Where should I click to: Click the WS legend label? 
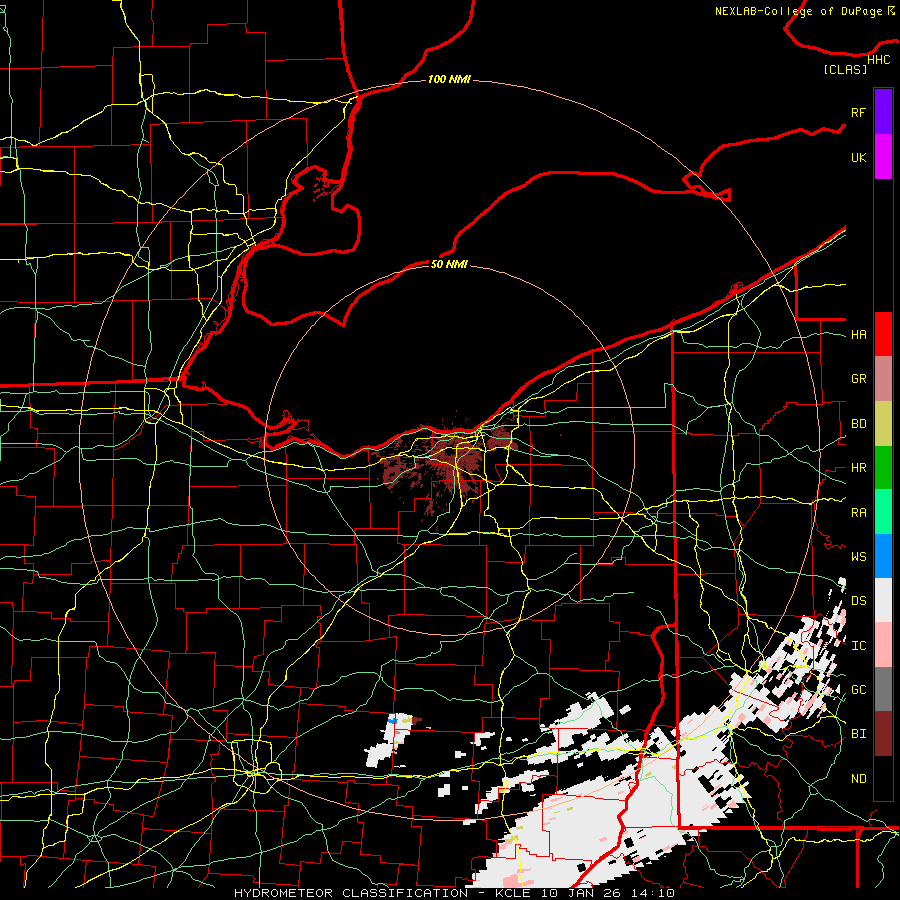point(858,556)
